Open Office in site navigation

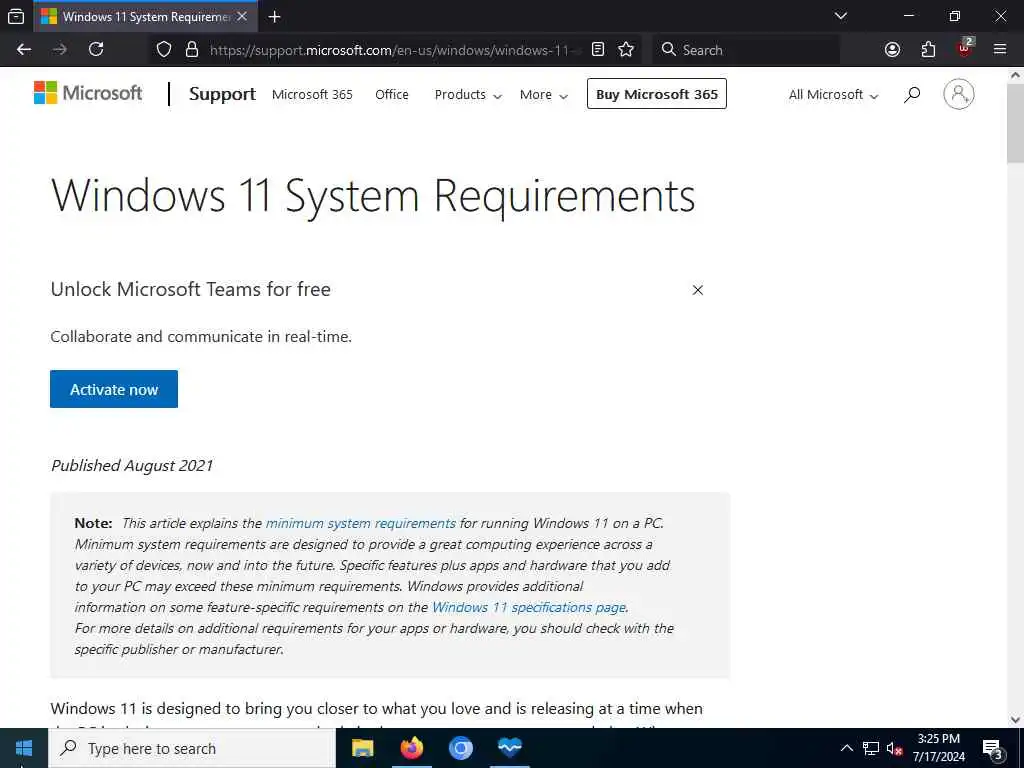click(x=392, y=95)
